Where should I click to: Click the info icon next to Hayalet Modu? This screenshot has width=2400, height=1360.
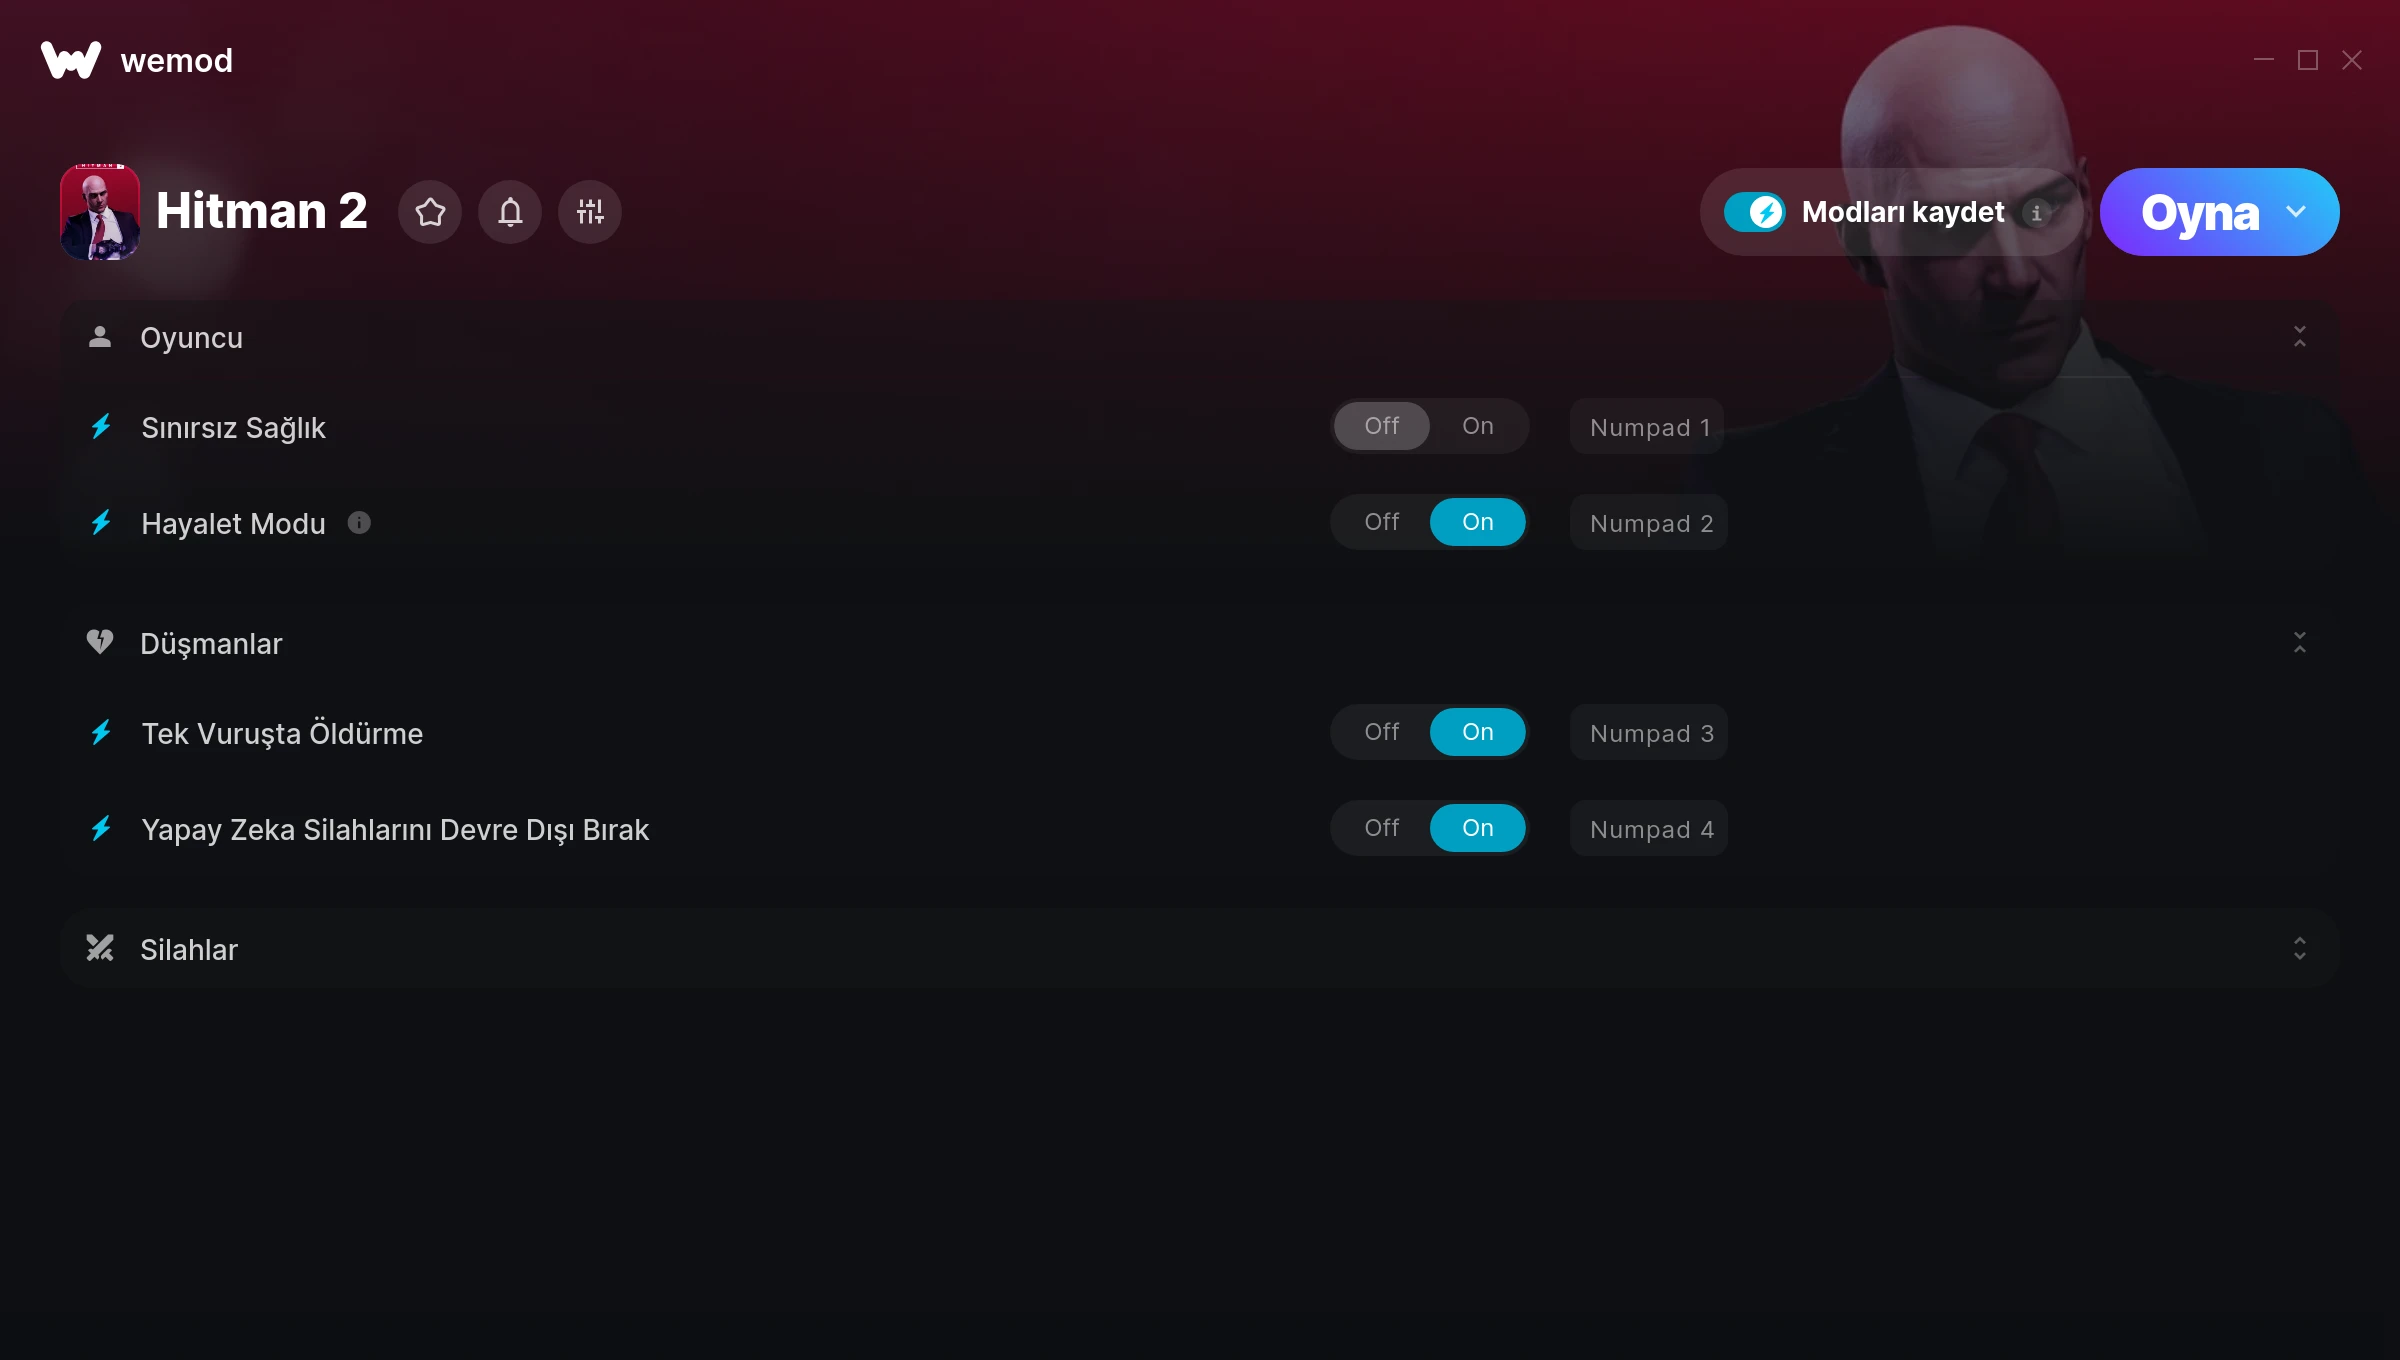[359, 523]
